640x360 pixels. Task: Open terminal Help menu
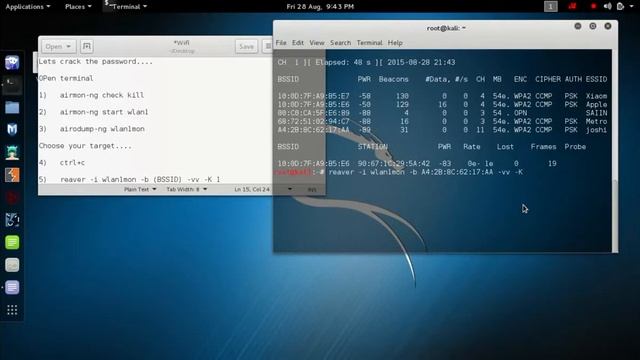[395, 42]
